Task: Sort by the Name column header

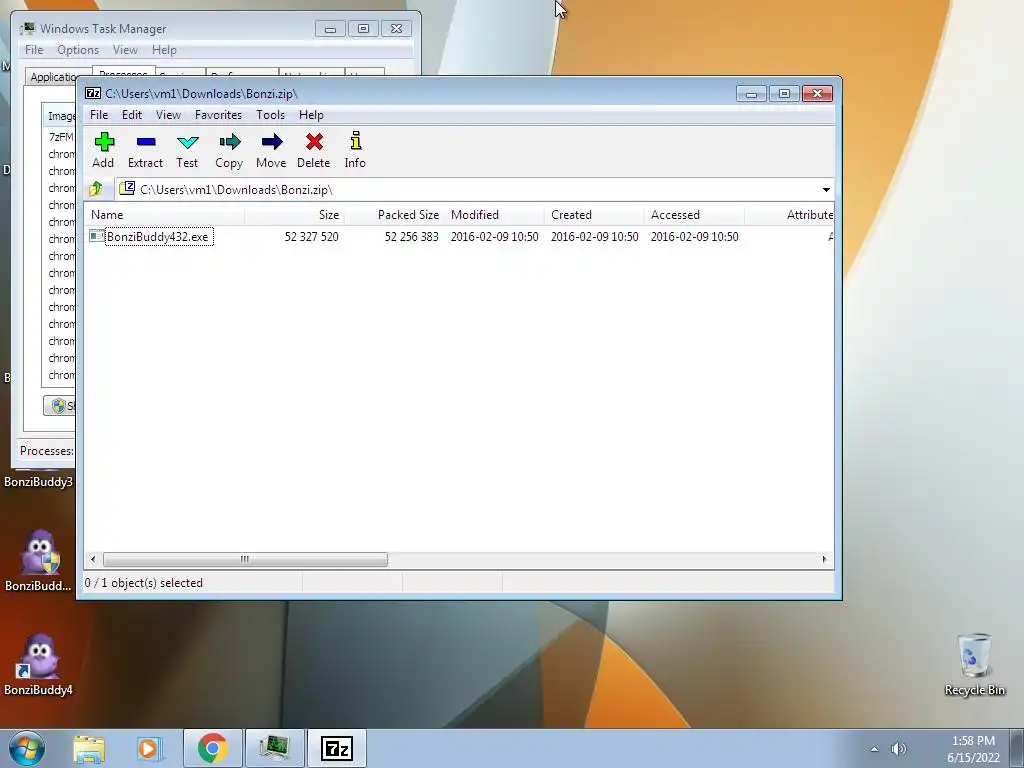Action: [x=164, y=215]
